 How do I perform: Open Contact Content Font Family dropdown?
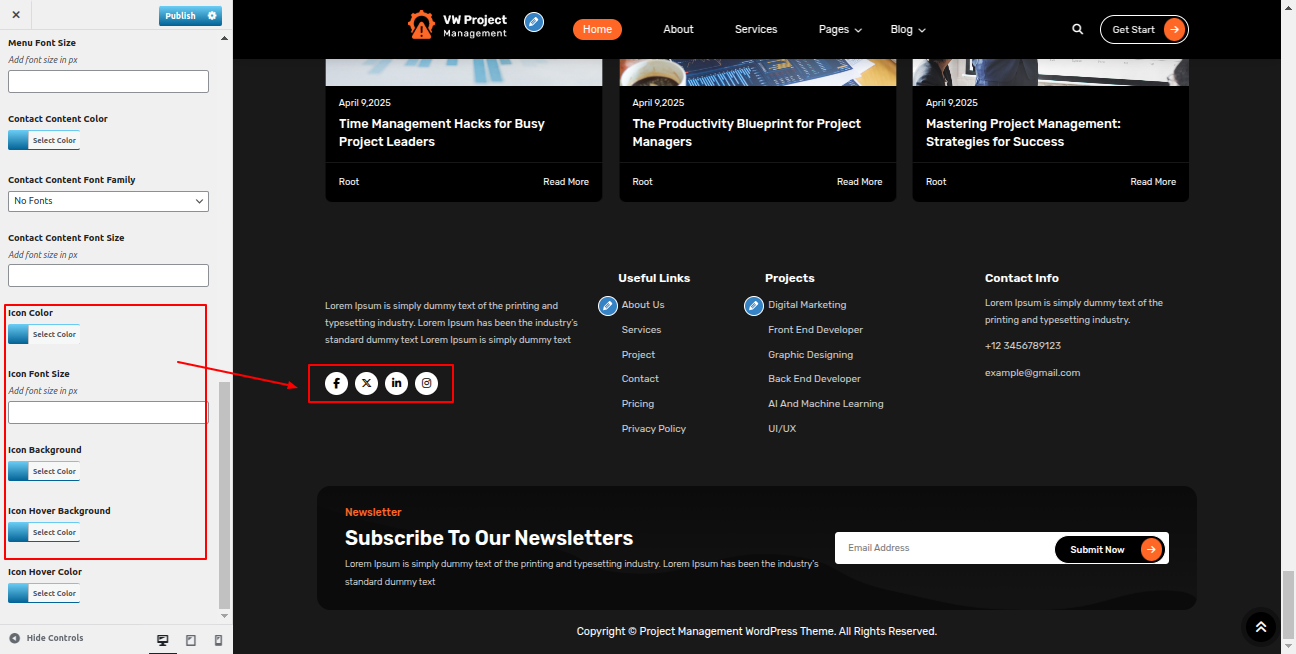pyautogui.click(x=108, y=201)
